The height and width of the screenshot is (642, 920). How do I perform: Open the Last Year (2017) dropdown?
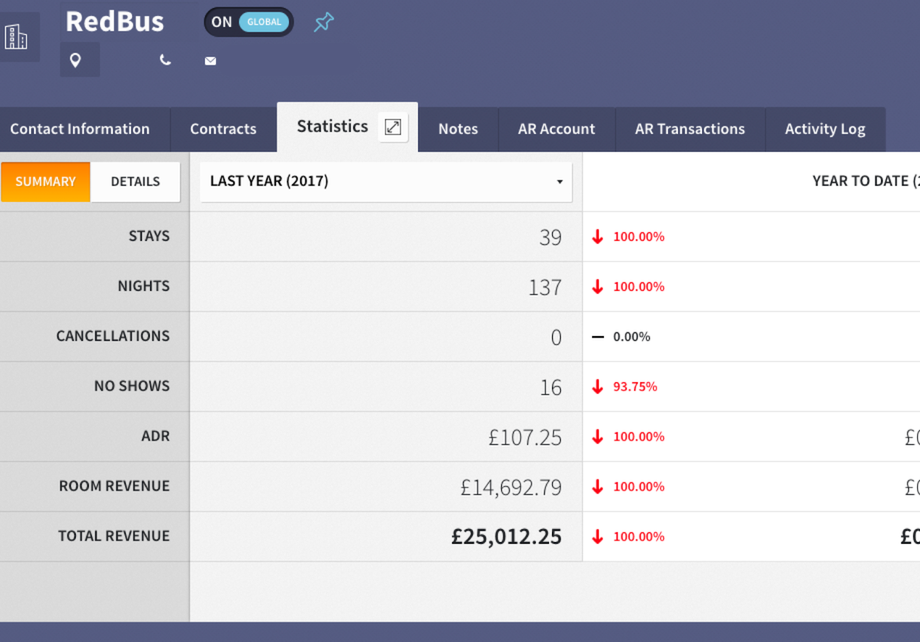[386, 181]
